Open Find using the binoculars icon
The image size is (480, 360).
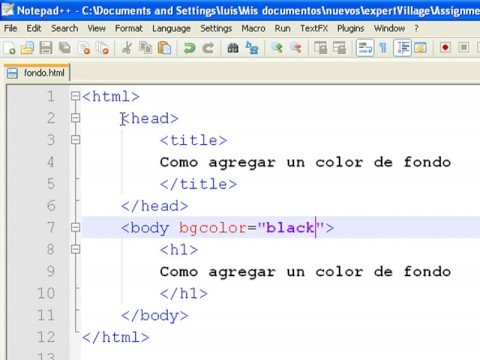[233, 48]
